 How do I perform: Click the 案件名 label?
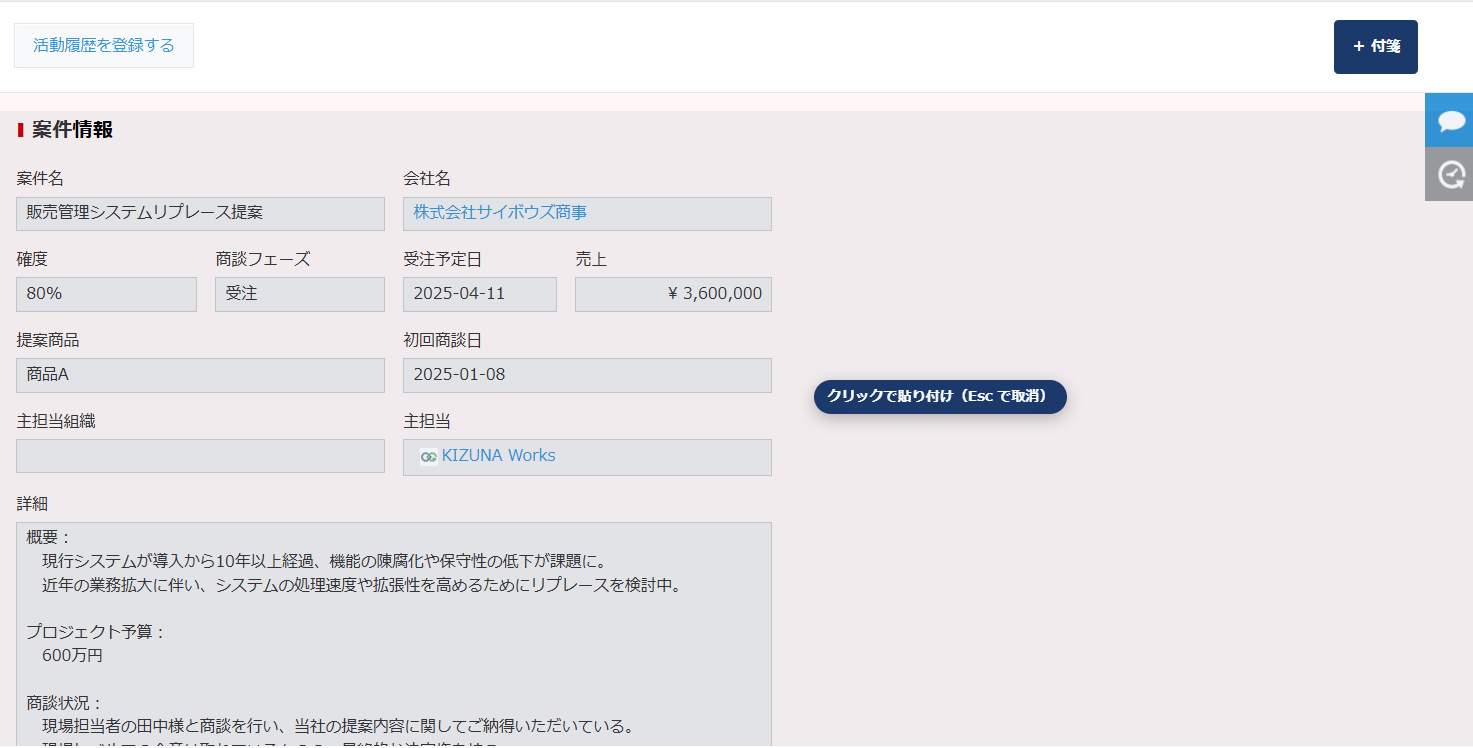pos(40,178)
